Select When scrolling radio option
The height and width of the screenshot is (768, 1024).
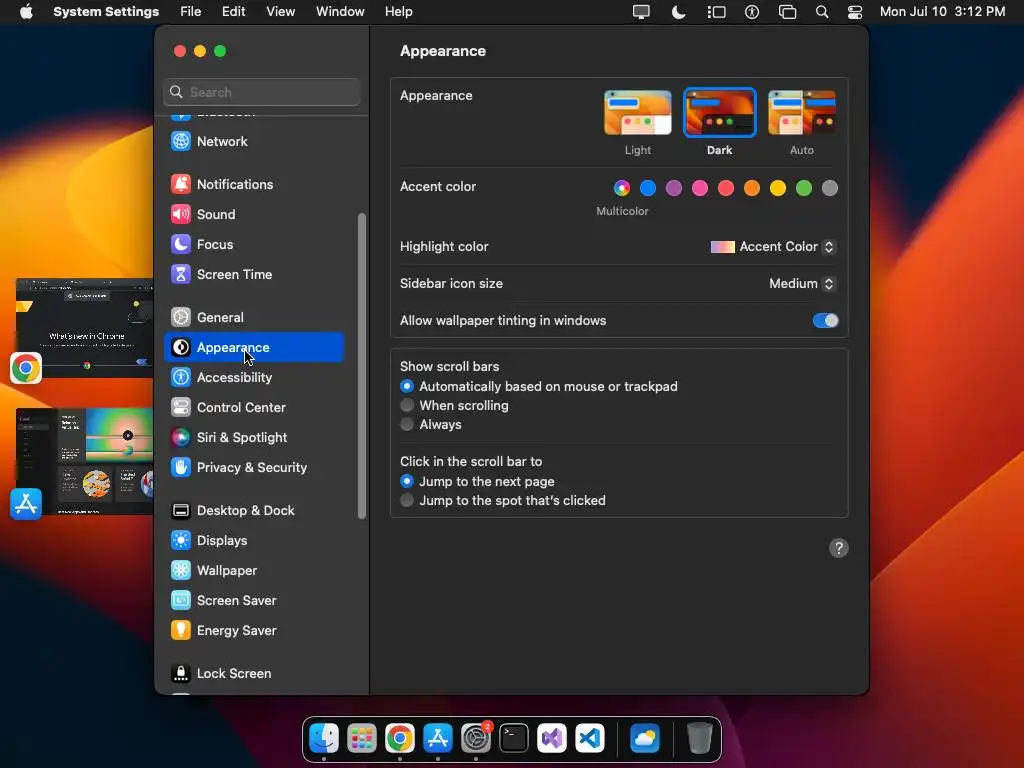(x=455, y=406)
